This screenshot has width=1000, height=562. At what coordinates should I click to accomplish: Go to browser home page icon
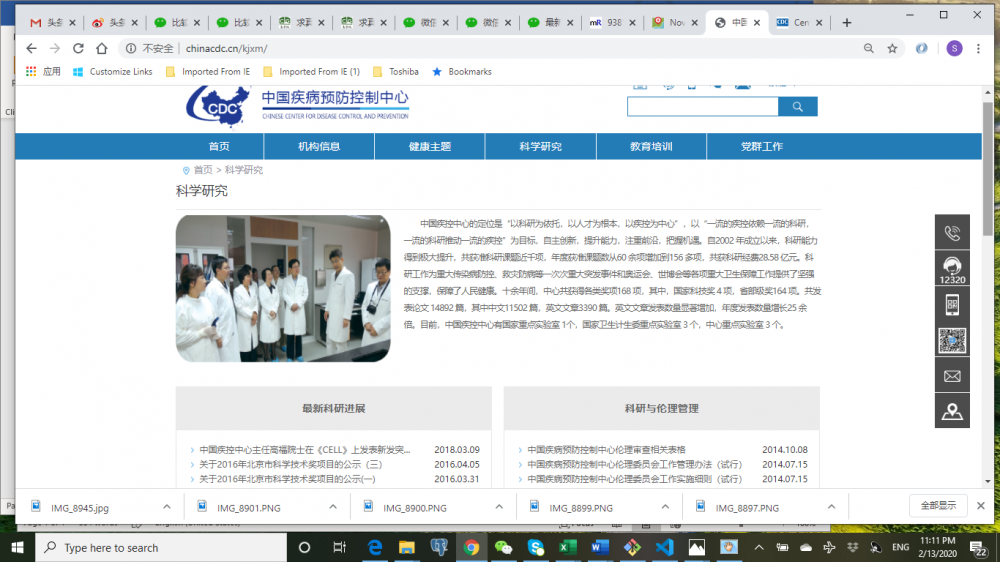tap(102, 48)
